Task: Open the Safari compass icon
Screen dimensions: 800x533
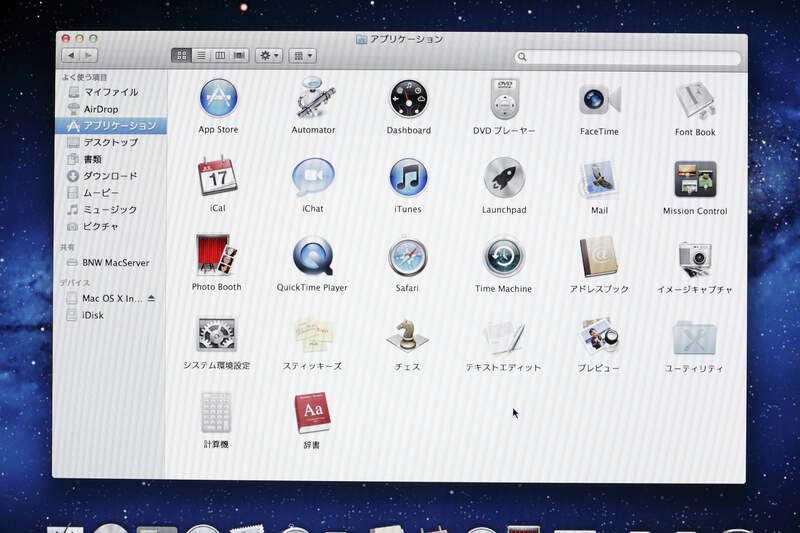Action: point(407,256)
